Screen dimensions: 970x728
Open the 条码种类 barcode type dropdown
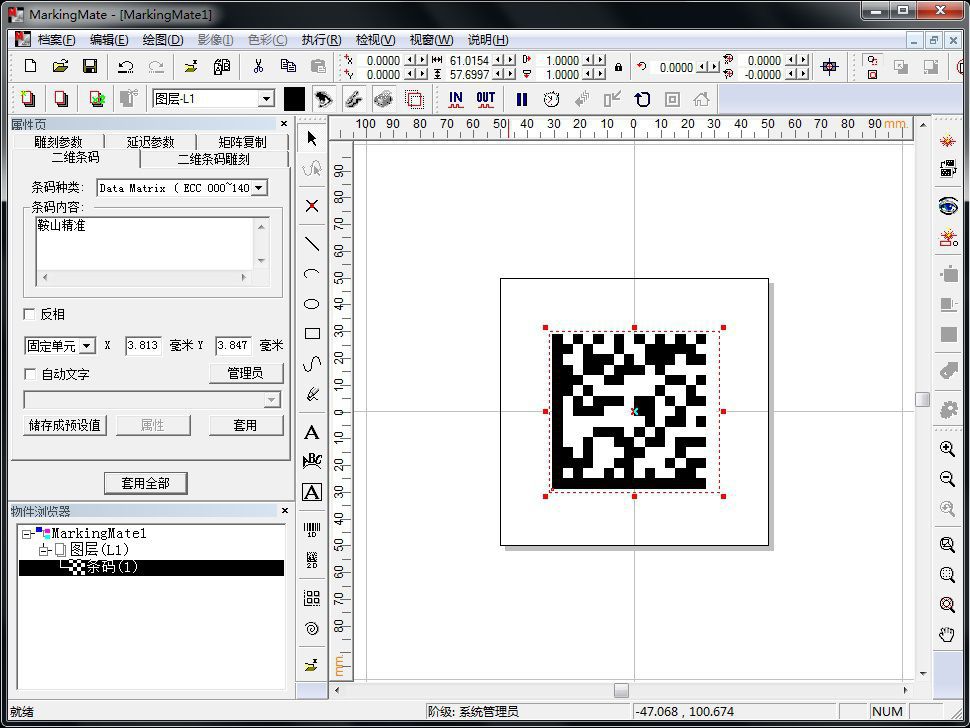tap(258, 187)
